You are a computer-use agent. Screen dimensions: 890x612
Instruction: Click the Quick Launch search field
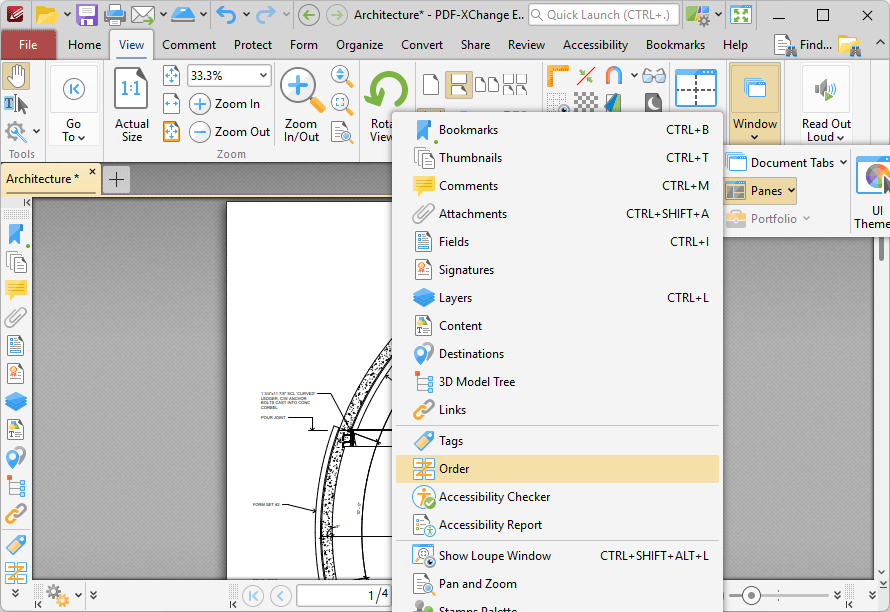point(604,15)
